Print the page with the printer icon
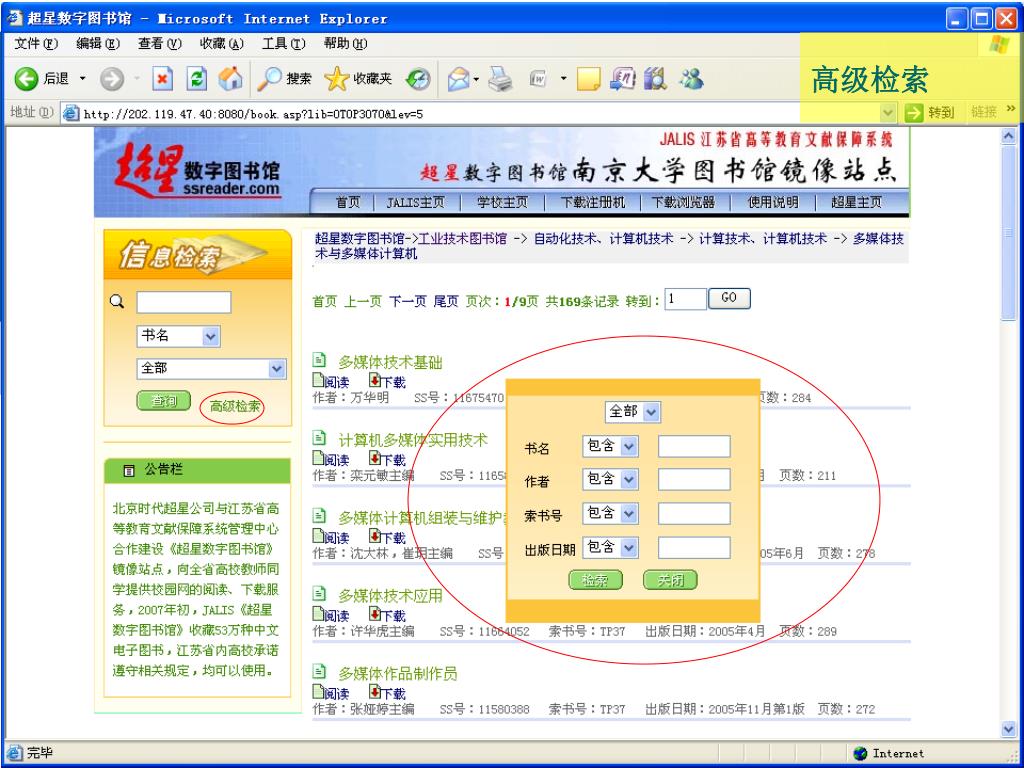1024x768 pixels. coord(500,79)
